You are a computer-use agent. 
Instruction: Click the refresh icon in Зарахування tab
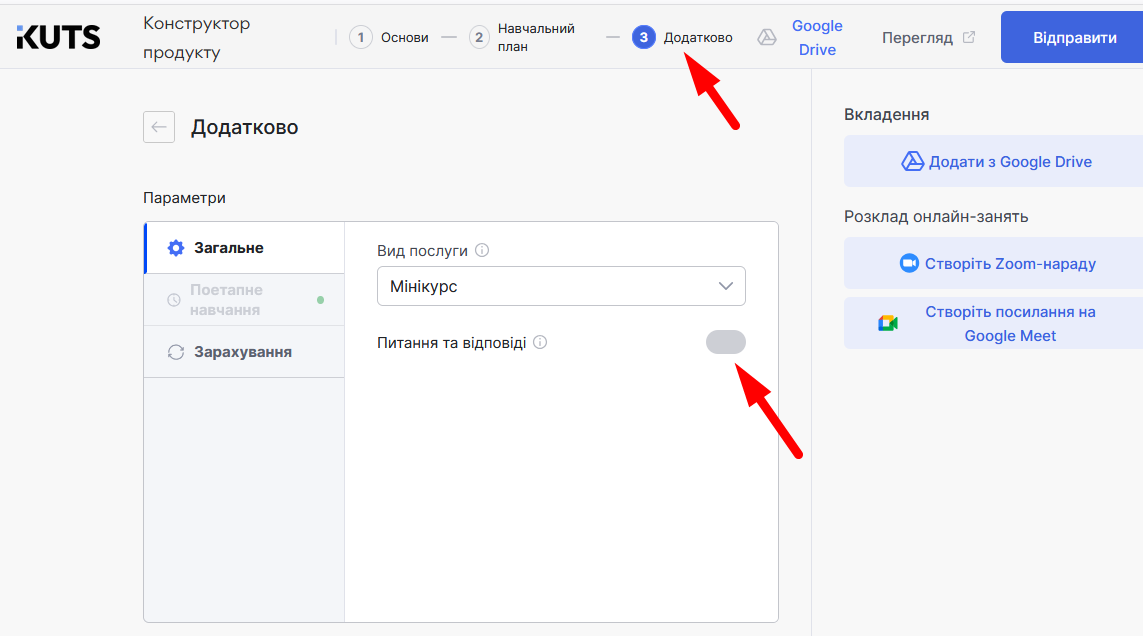coord(176,352)
